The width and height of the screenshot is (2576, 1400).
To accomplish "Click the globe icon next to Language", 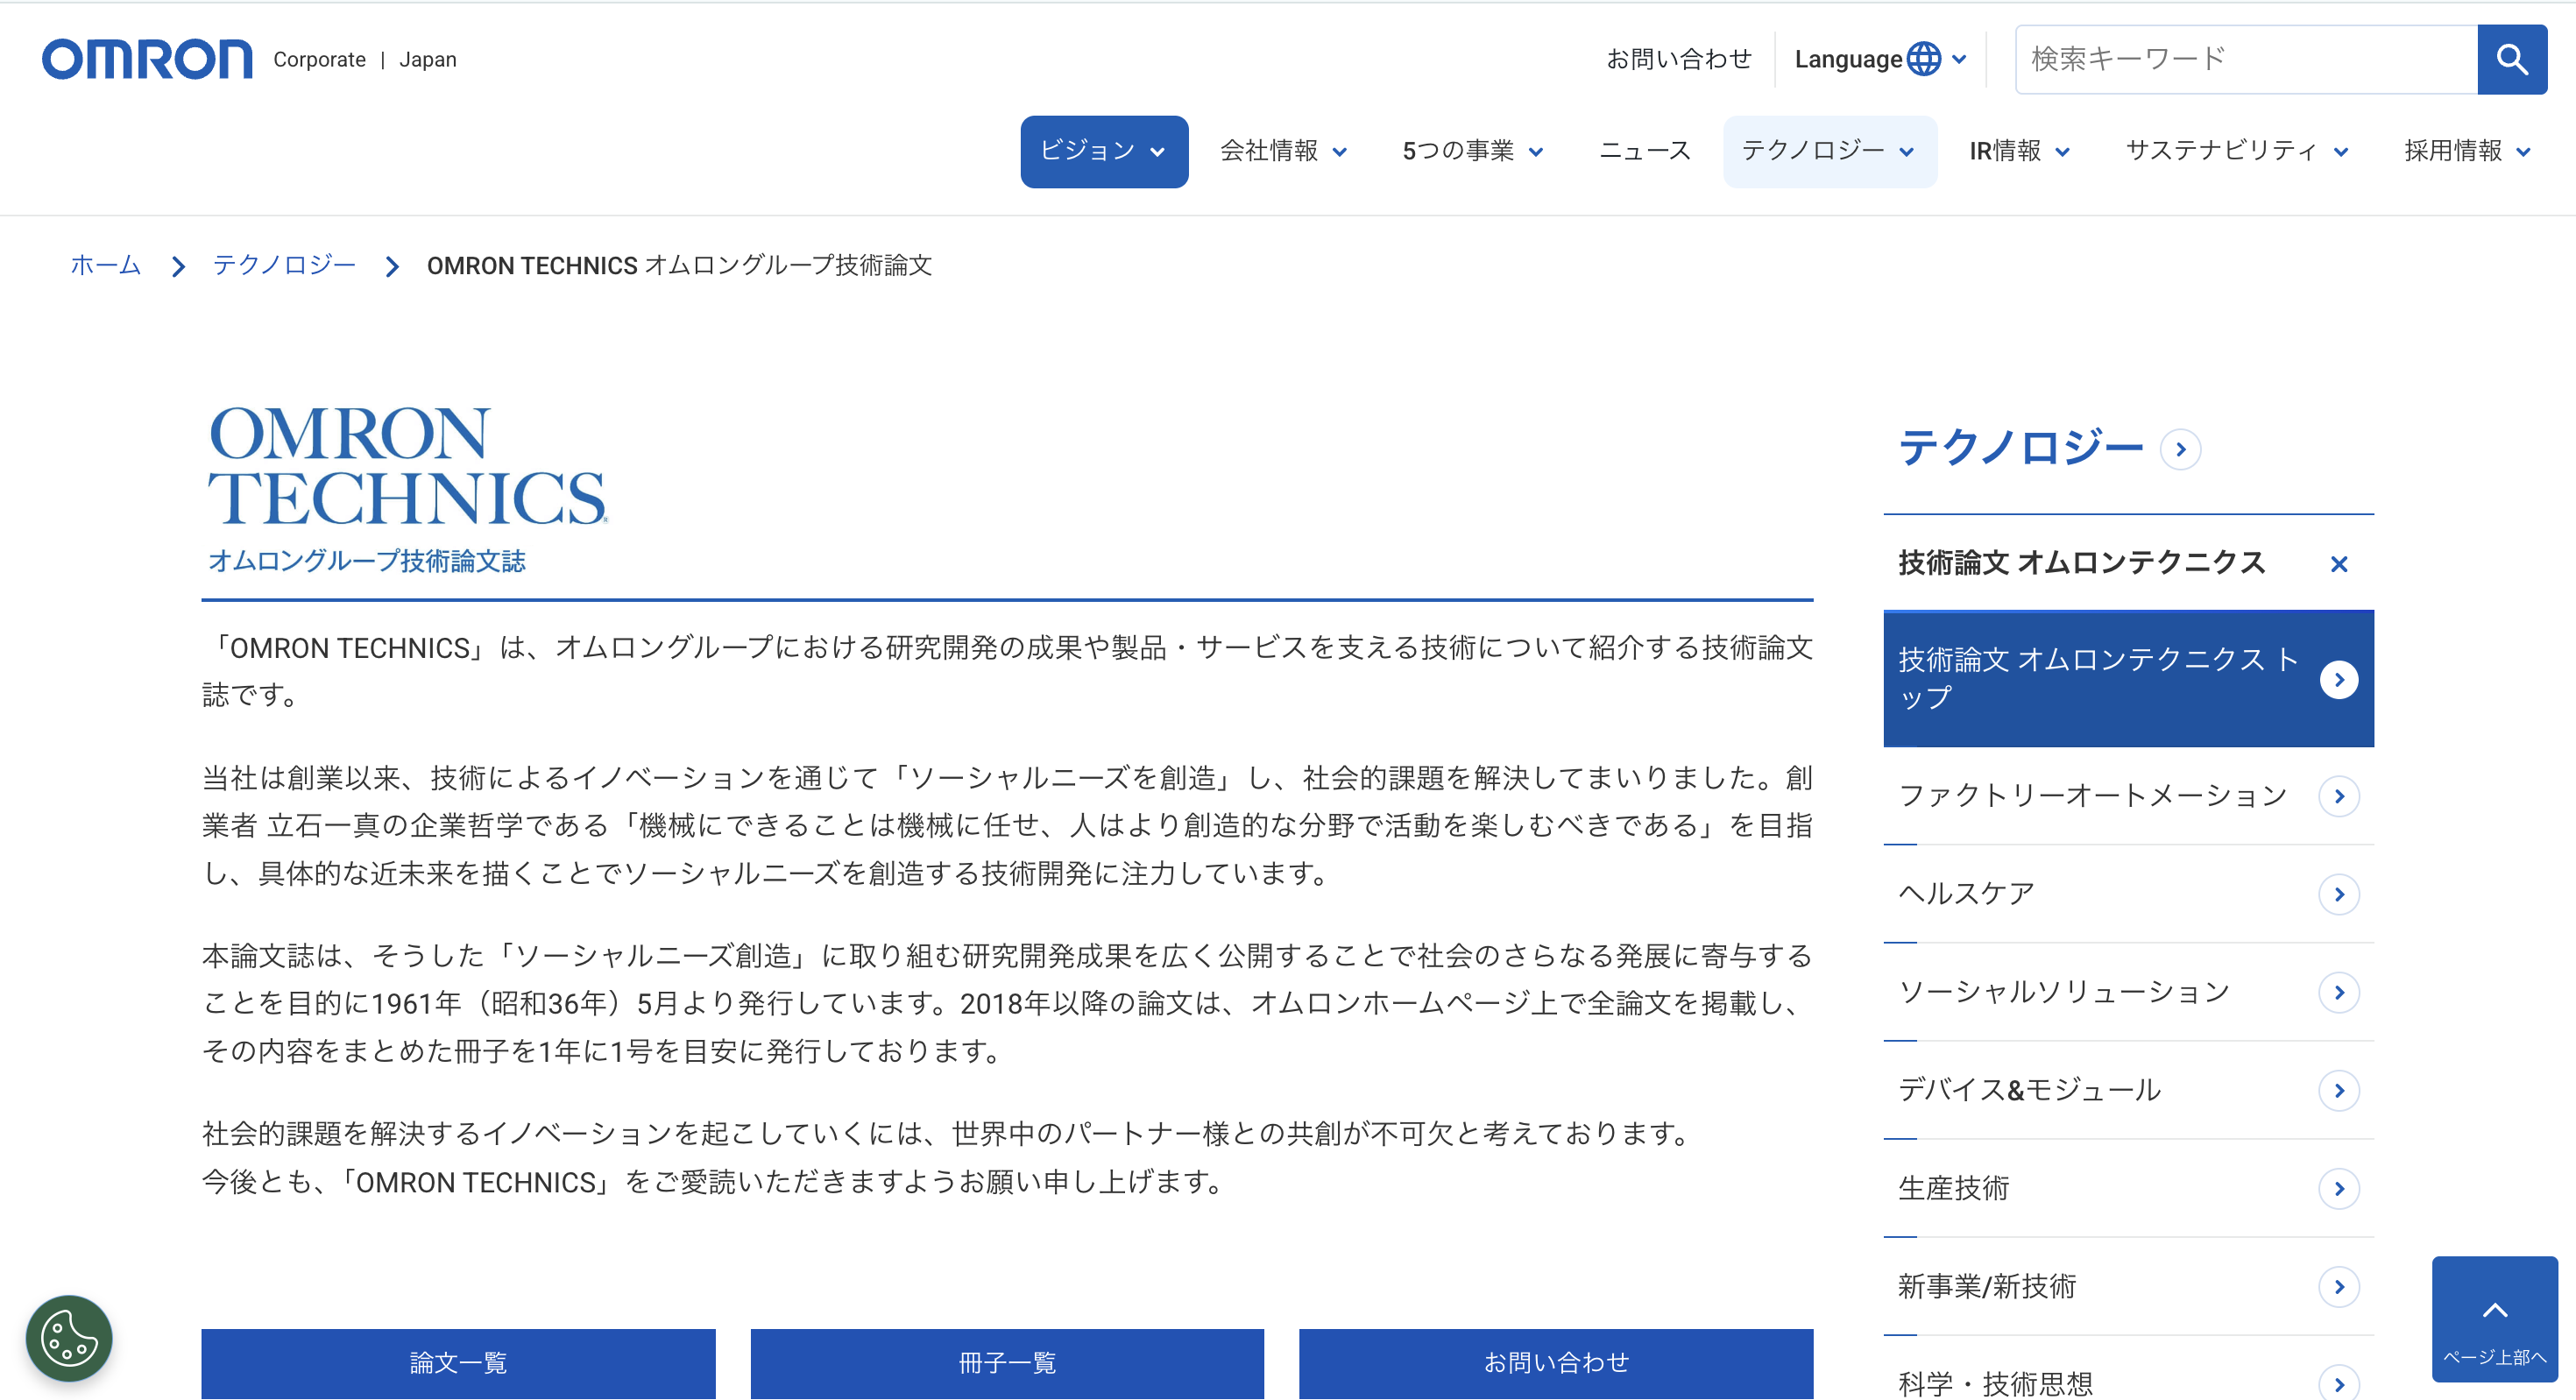I will point(1923,59).
